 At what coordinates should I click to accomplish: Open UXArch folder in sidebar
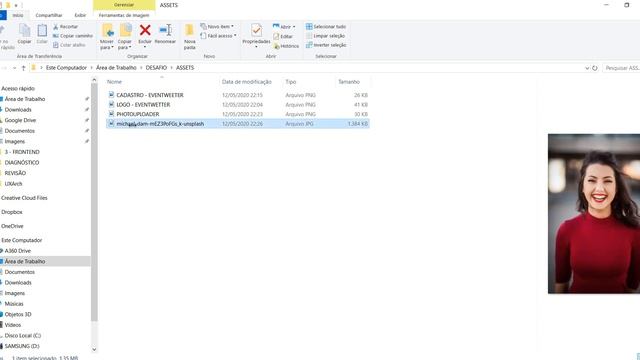(13, 184)
